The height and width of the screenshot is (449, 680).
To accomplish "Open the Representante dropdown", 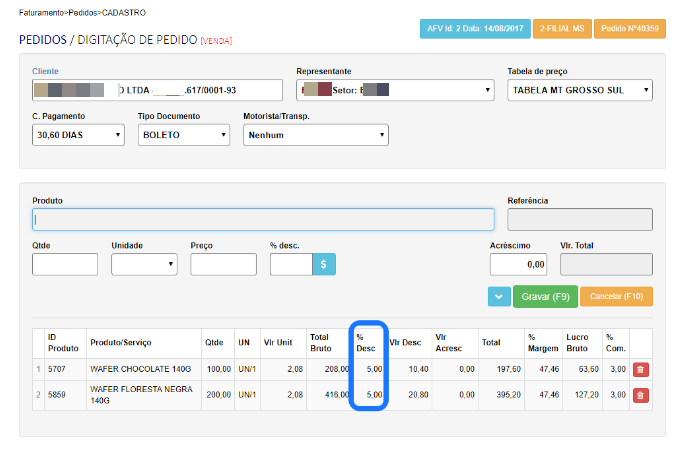I will 395,91.
